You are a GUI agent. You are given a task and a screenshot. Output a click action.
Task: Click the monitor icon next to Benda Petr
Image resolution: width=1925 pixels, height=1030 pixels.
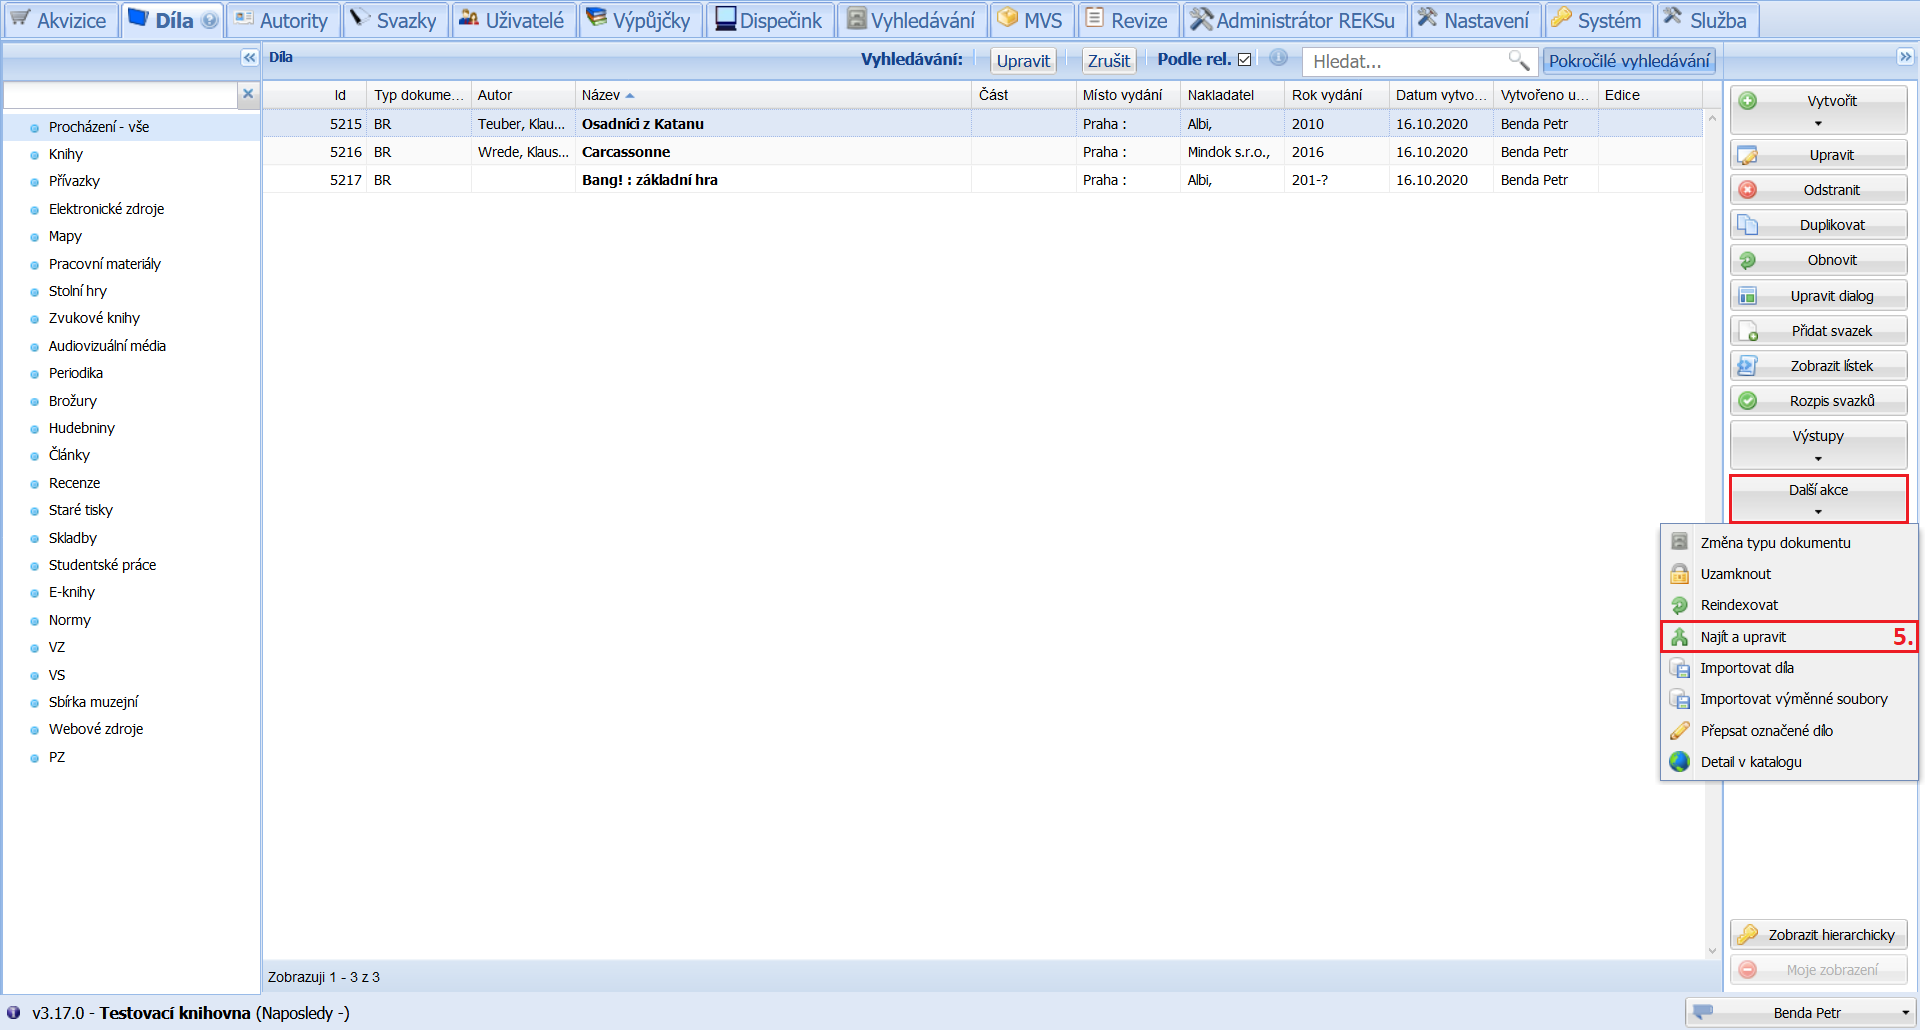1704,1012
